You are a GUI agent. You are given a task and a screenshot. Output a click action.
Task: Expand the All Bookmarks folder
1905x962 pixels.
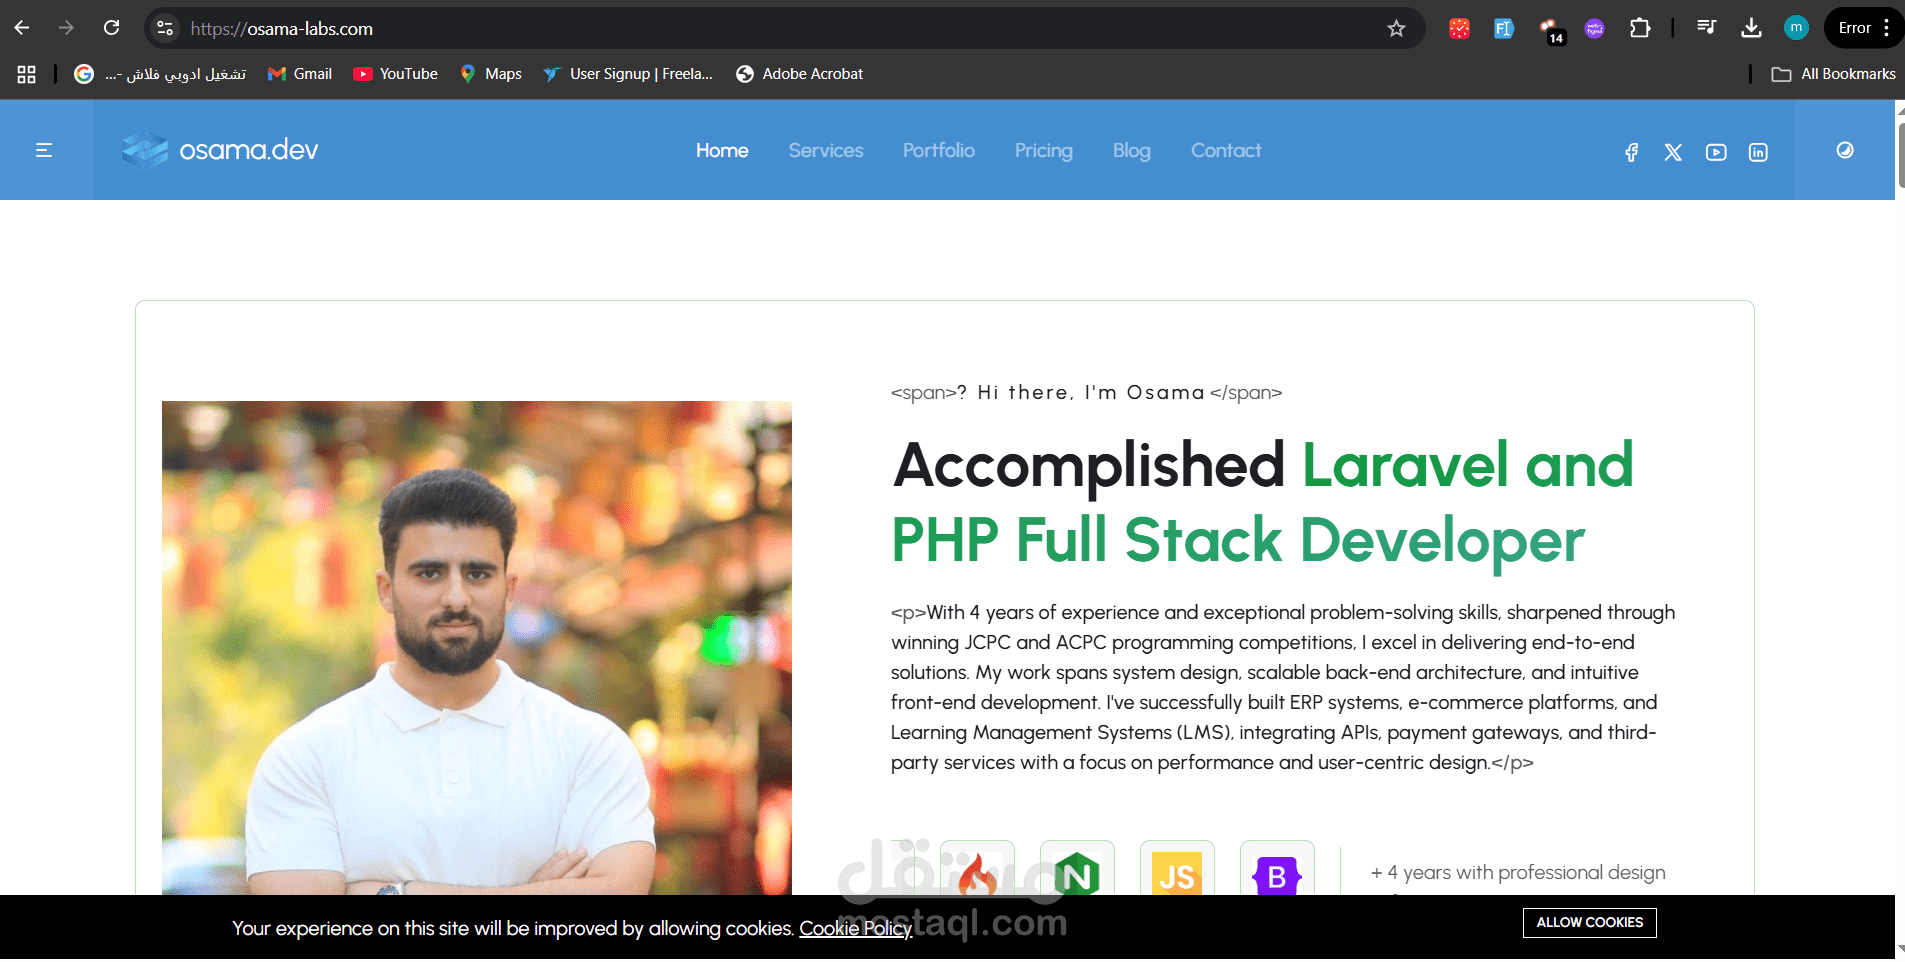coord(1833,74)
